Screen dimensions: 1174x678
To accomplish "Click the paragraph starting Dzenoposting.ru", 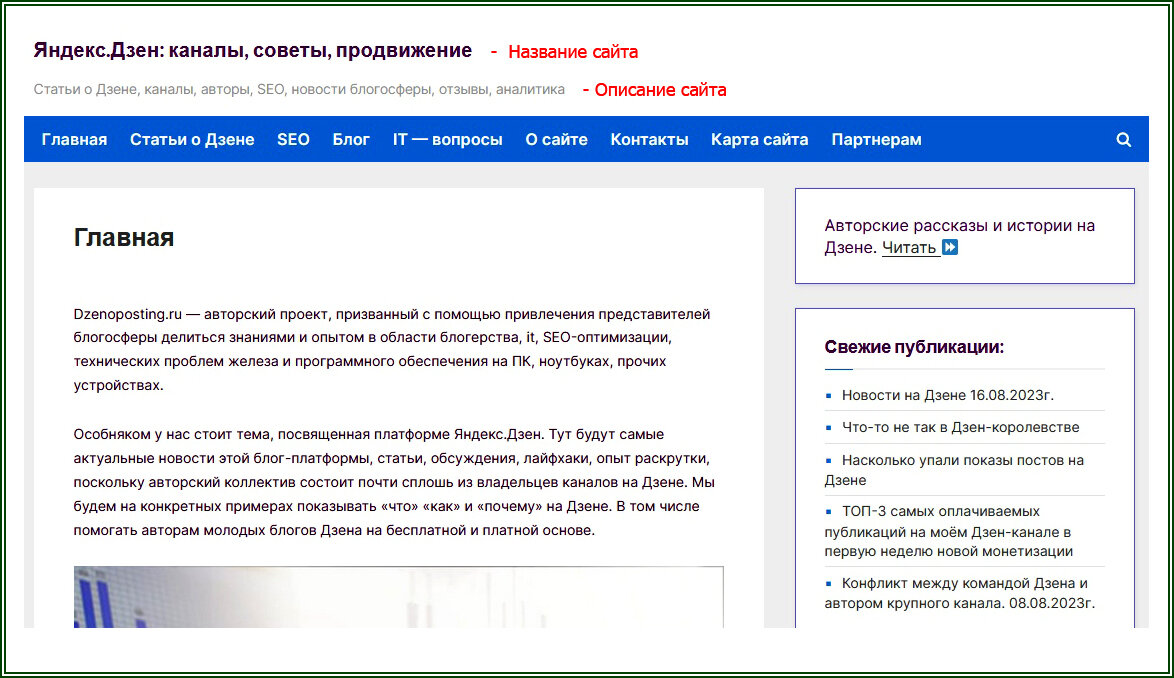I will [392, 349].
